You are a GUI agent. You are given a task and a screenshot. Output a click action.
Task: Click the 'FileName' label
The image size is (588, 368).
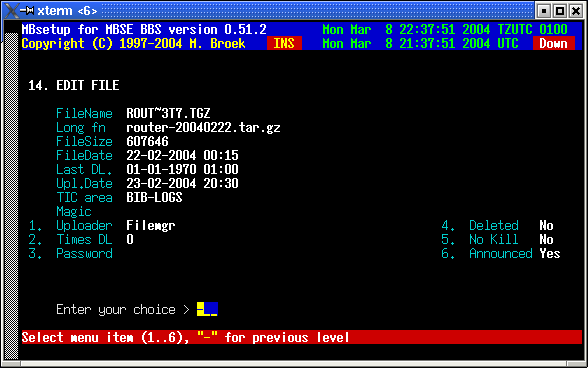coord(84,113)
